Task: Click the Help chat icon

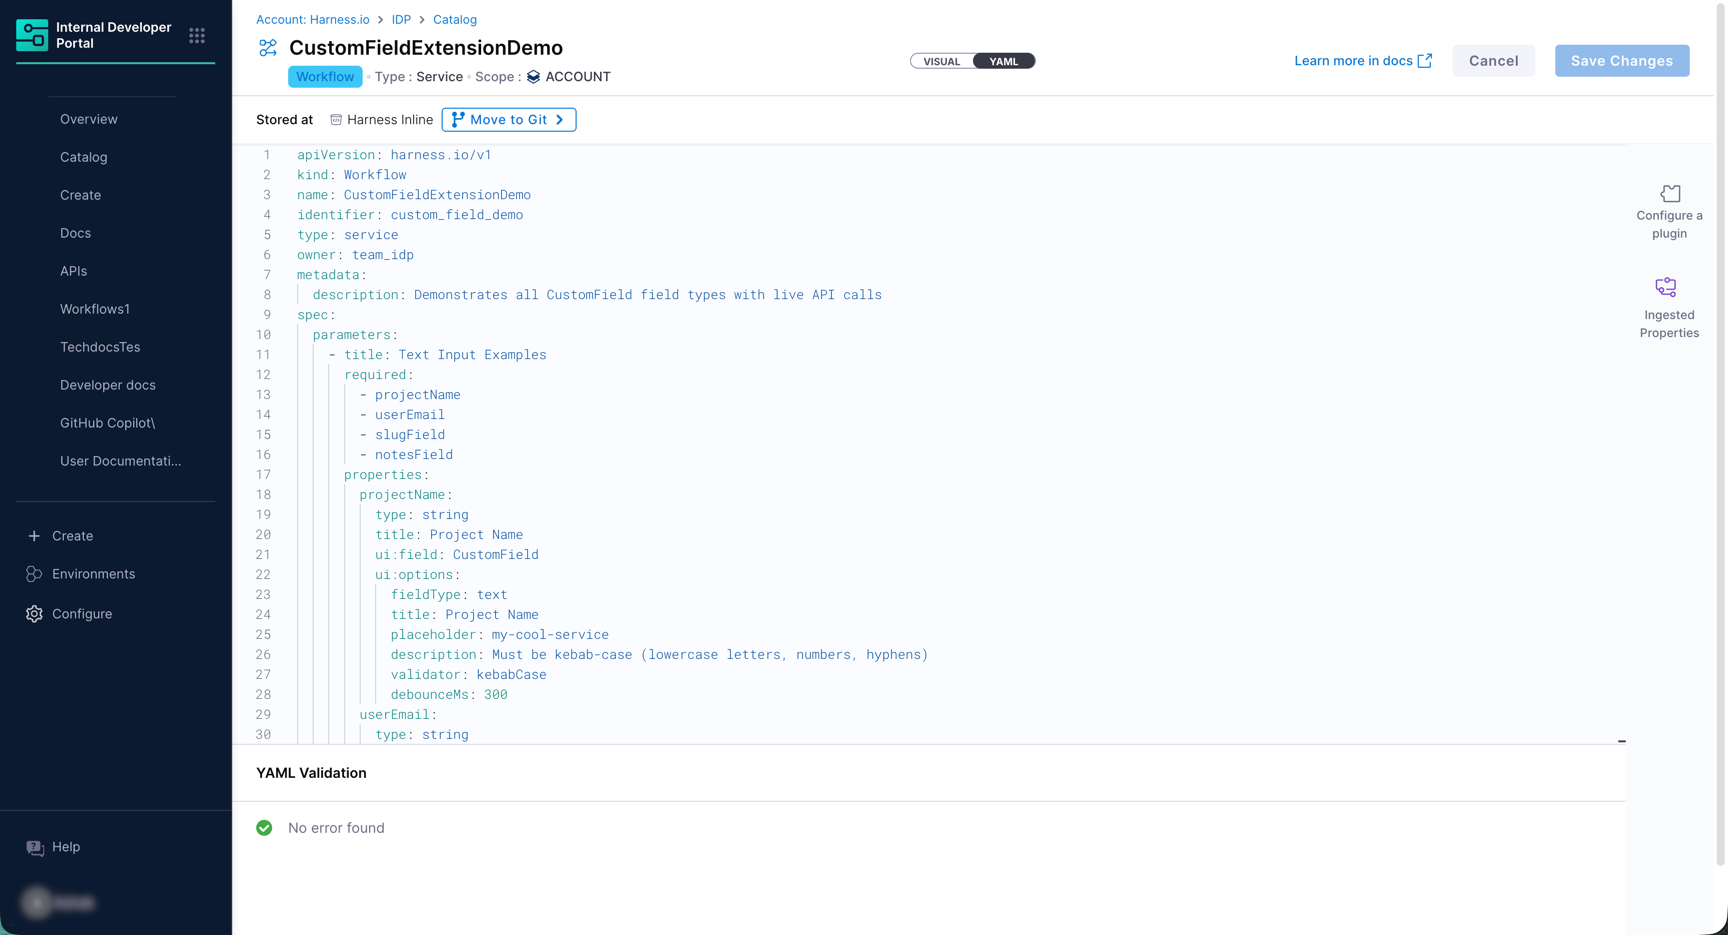Action: (34, 846)
